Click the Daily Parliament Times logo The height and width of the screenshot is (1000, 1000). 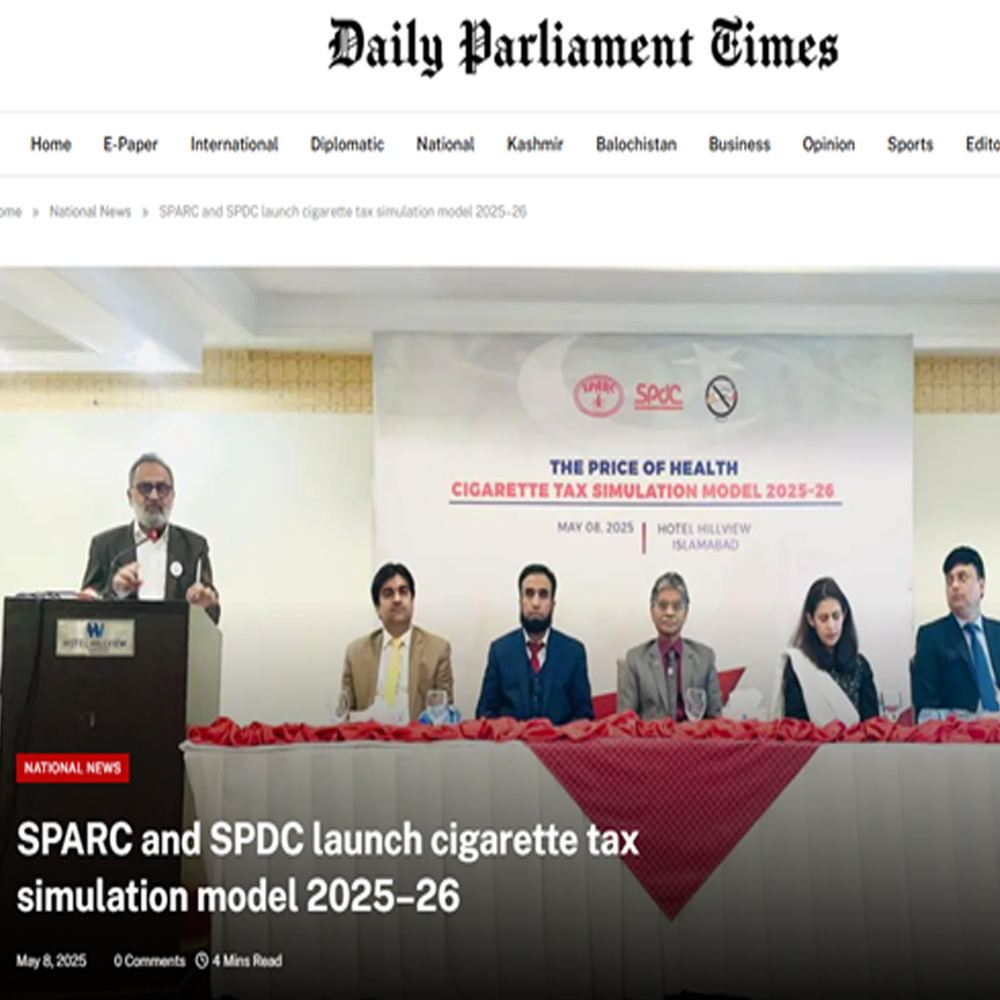[583, 45]
